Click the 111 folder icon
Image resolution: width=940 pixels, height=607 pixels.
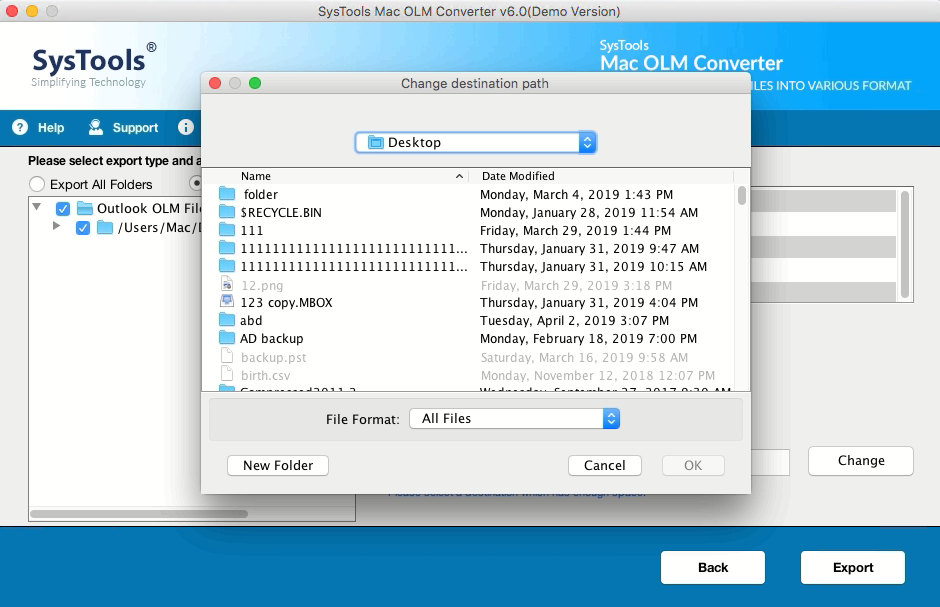click(227, 231)
